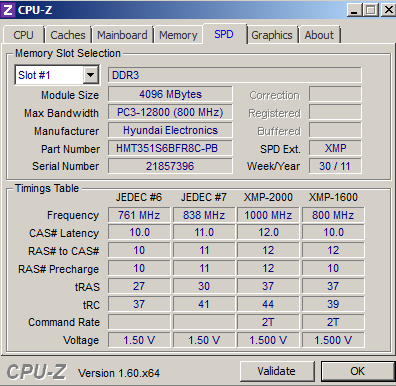The height and width of the screenshot is (386, 396).
Task: Click the empty Registered field
Action: pos(335,112)
